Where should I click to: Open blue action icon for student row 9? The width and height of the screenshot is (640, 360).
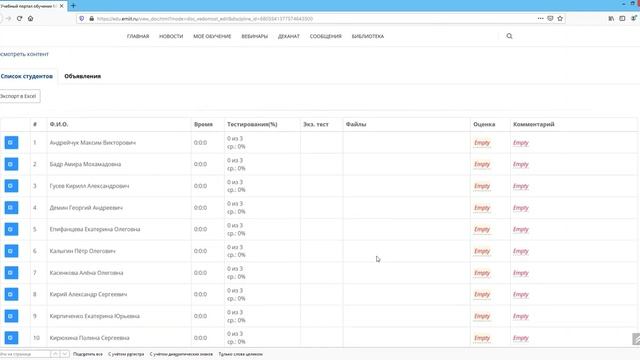[11, 316]
